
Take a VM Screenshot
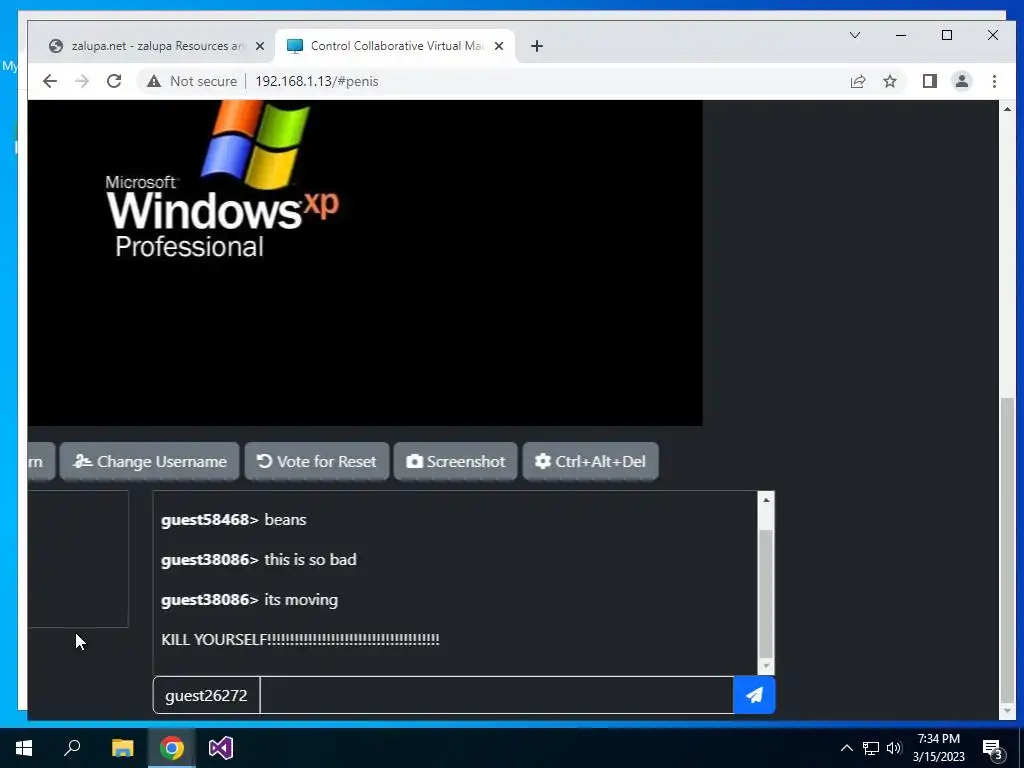456,461
